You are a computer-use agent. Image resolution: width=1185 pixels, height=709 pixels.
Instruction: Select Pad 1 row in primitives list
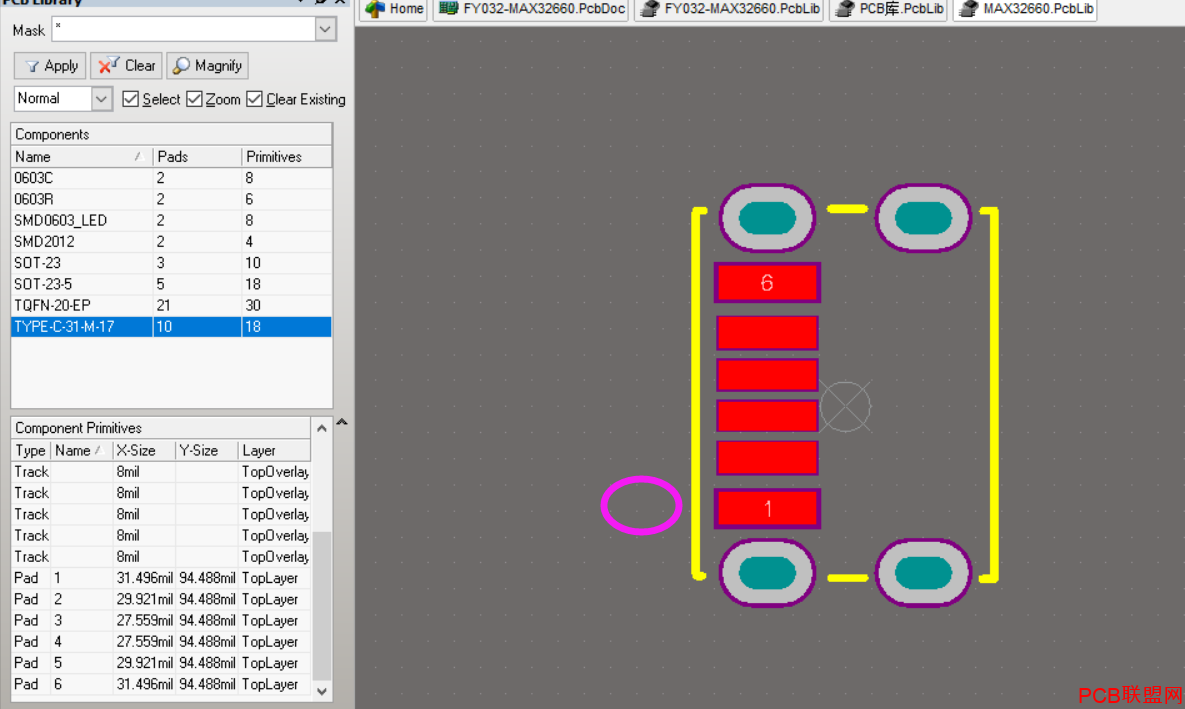(161, 577)
